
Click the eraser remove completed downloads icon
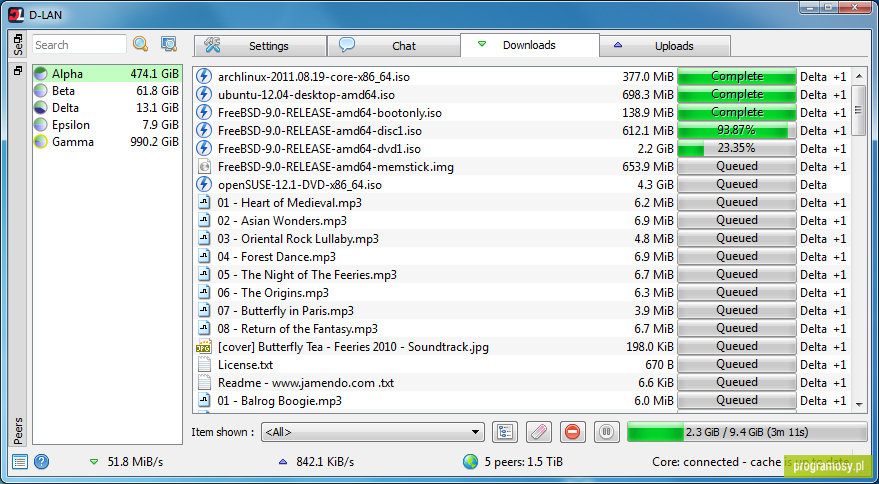click(539, 432)
